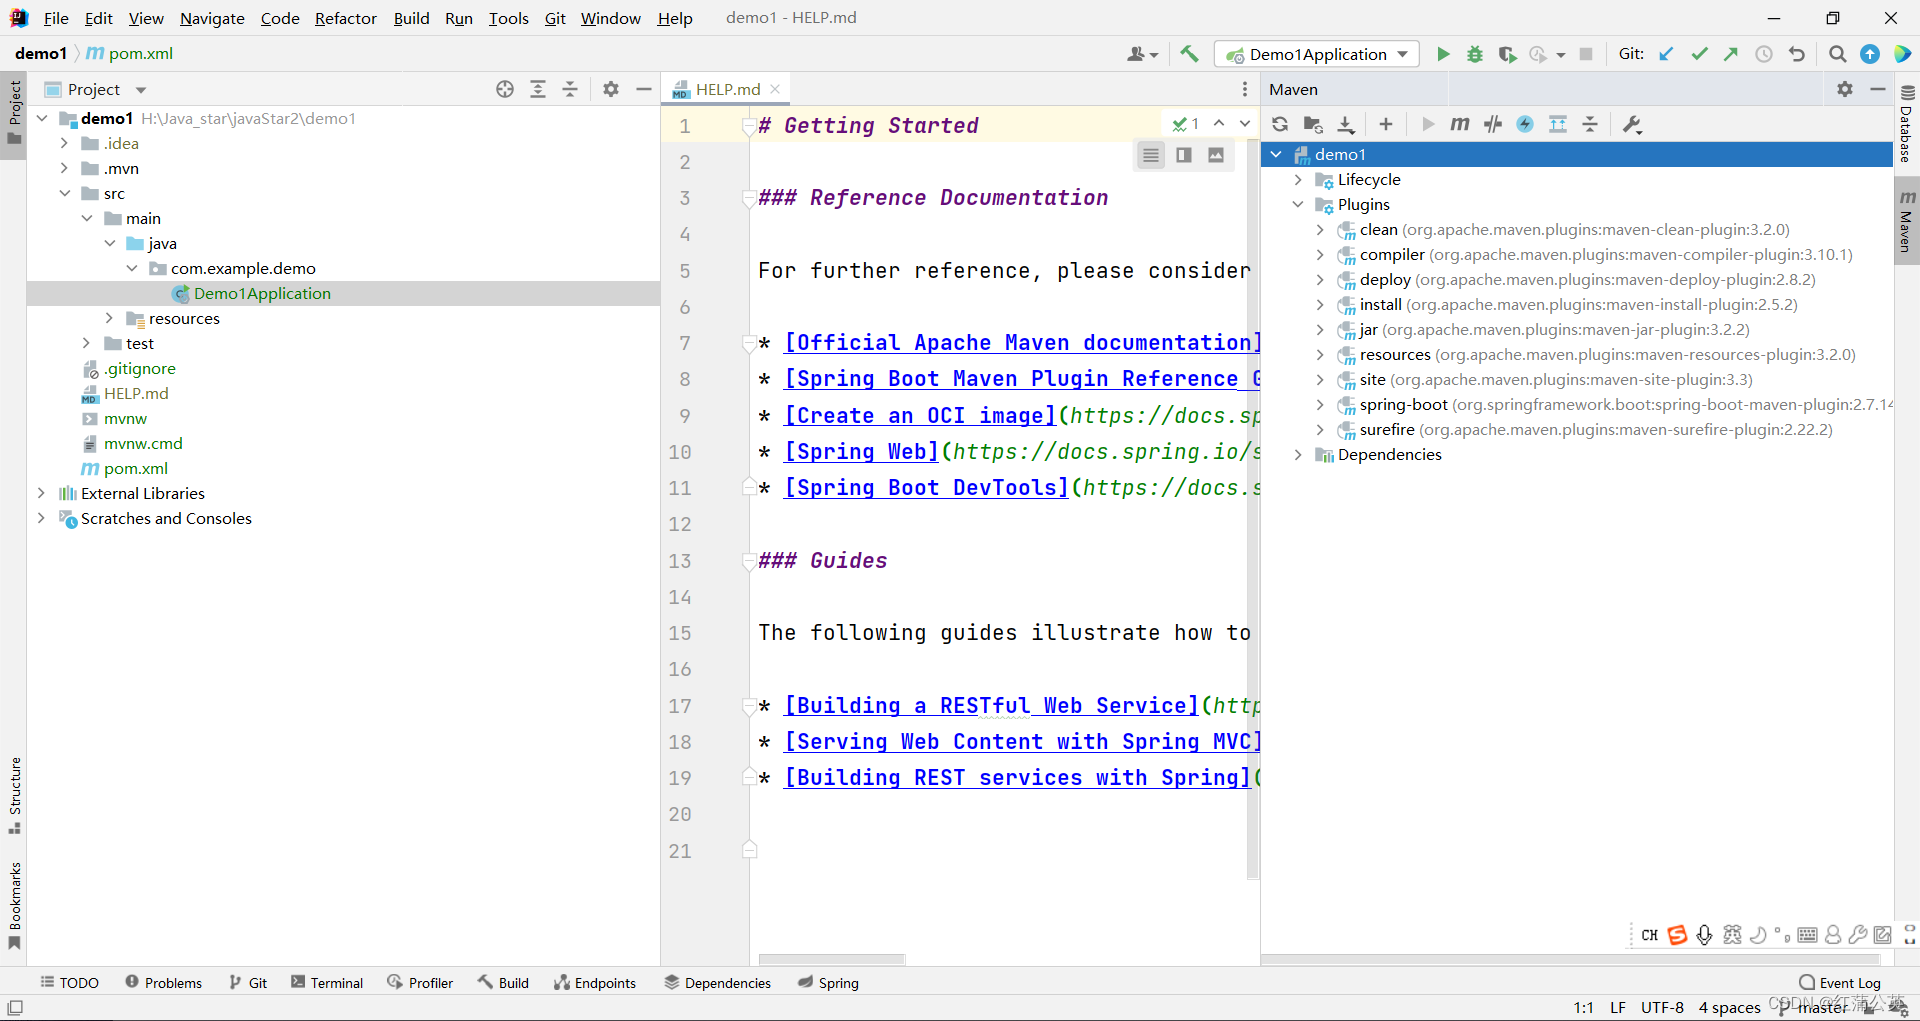
Task: Collapse the src folder
Action: (x=64, y=193)
